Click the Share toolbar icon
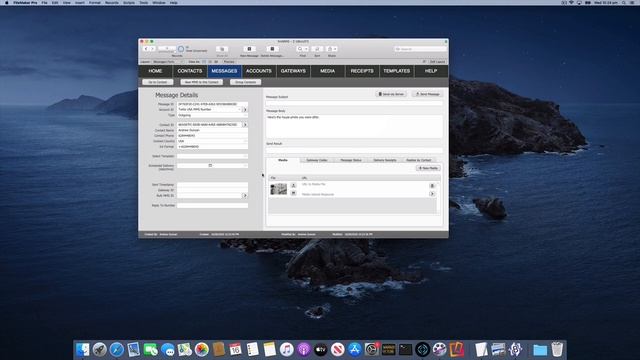The image size is (640, 360). tap(330, 49)
